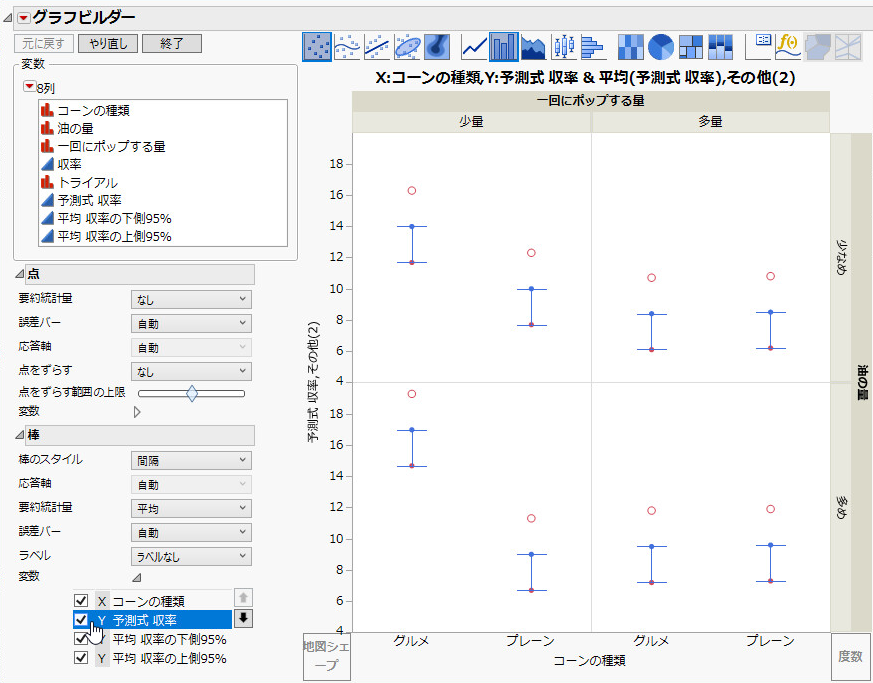Image resolution: width=873 pixels, height=683 pixels.
Task: Click the 終了 button
Action: click(171, 44)
